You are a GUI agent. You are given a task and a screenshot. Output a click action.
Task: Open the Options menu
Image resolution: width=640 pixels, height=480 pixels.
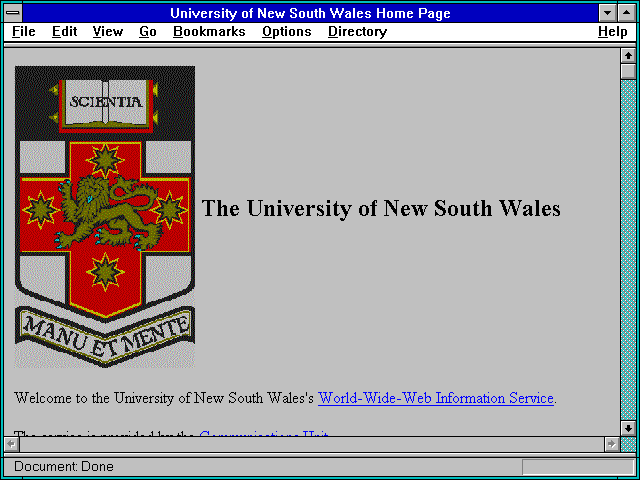(x=287, y=32)
